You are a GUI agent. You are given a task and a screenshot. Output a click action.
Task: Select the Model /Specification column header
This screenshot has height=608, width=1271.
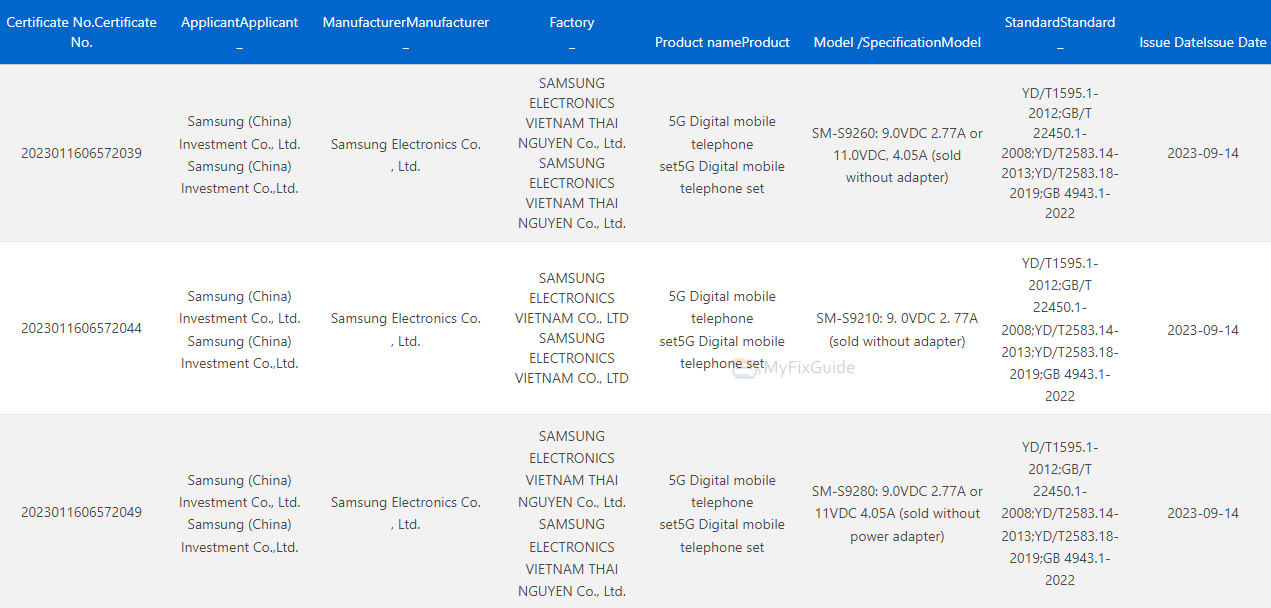pyautogui.click(x=897, y=42)
